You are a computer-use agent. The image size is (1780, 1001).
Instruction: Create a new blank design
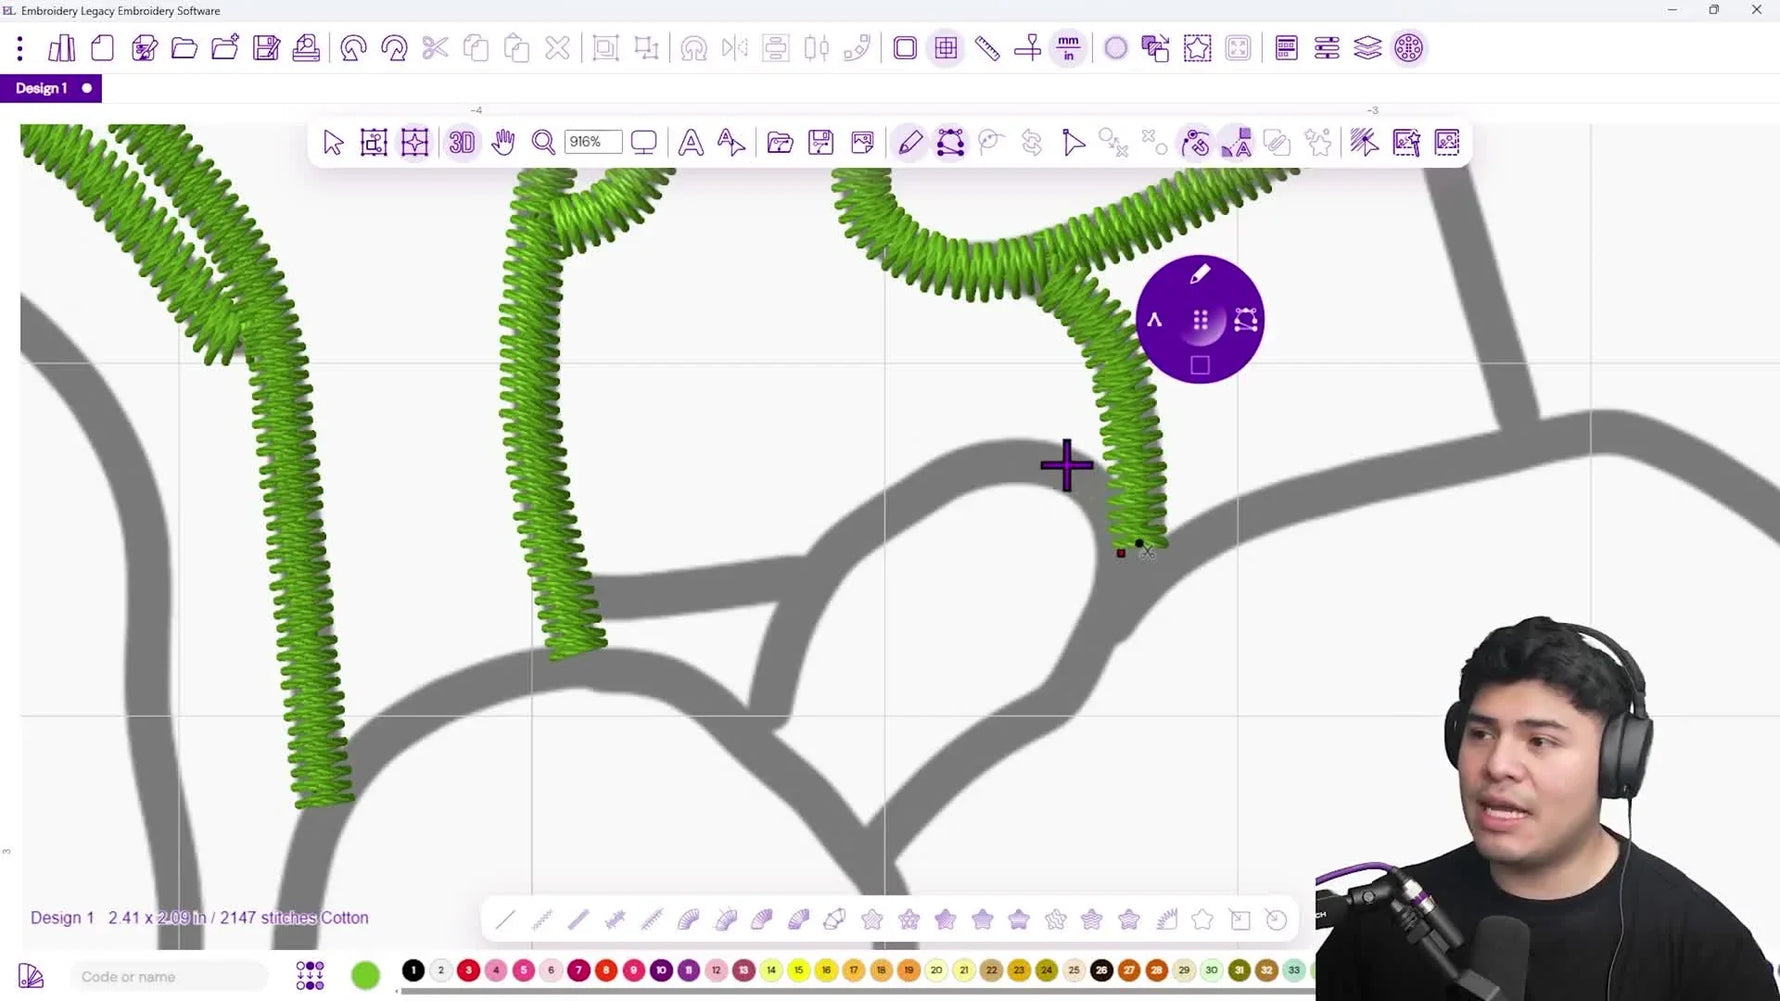[102, 48]
